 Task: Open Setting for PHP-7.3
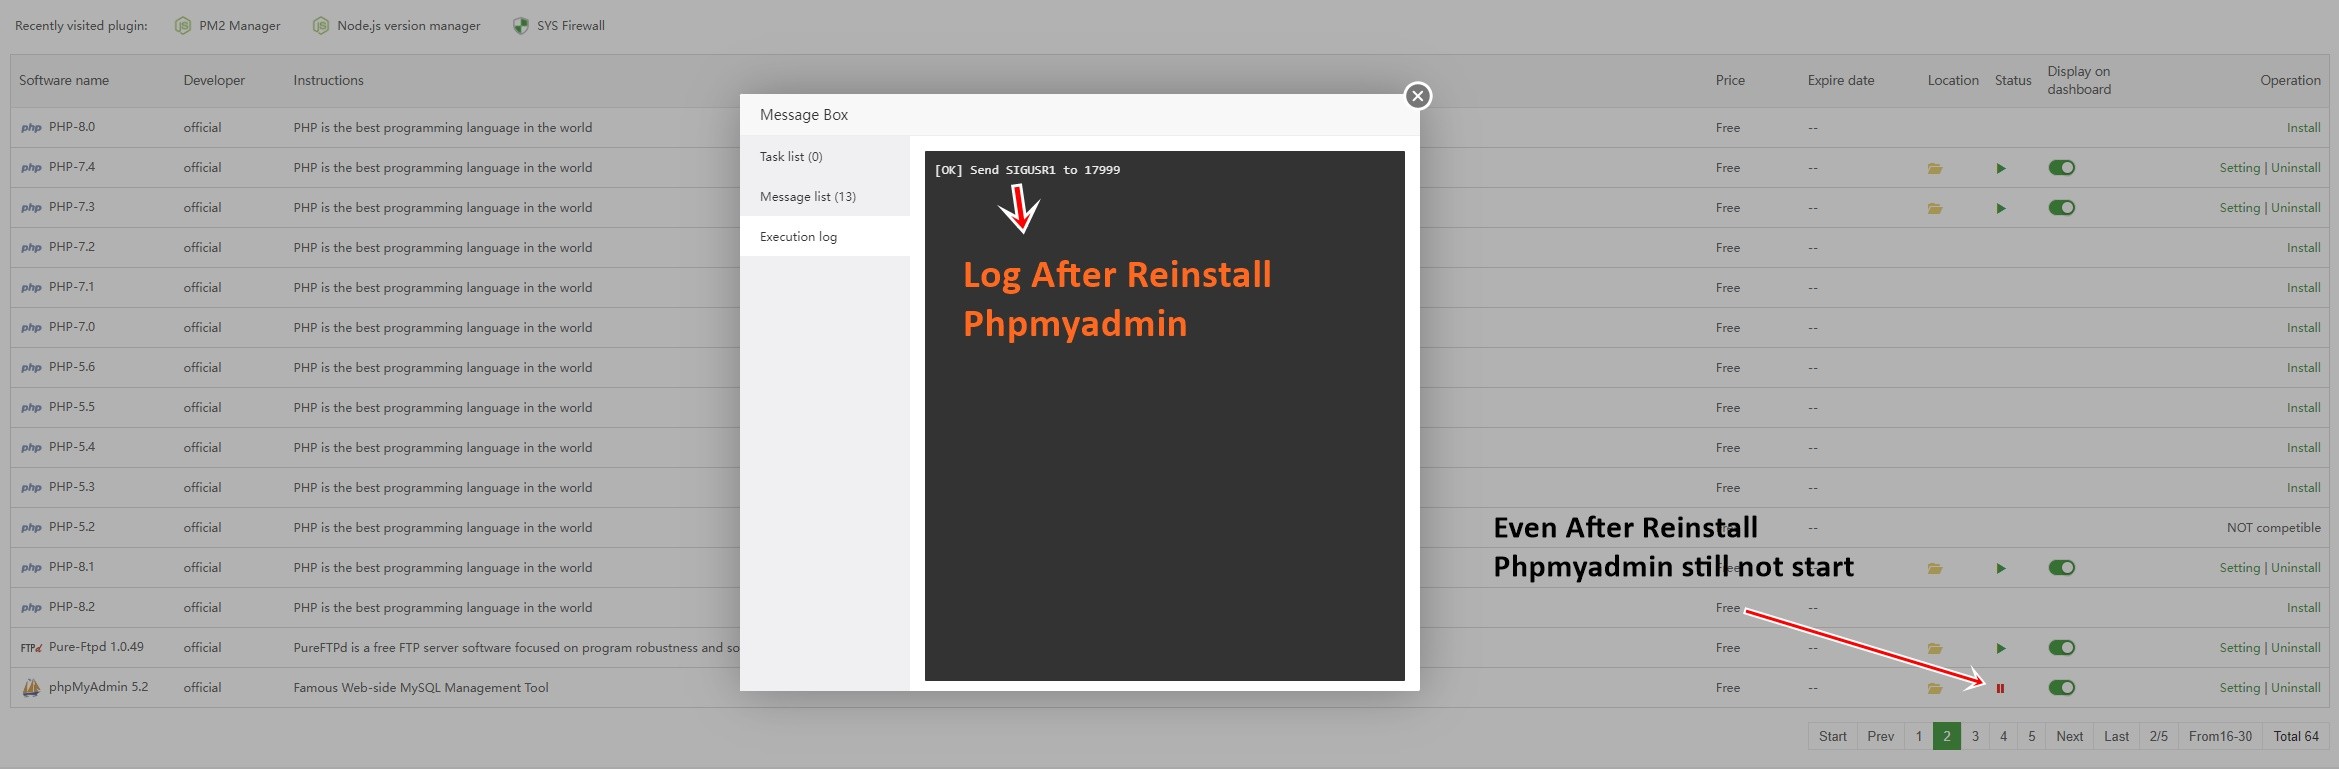click(2239, 208)
